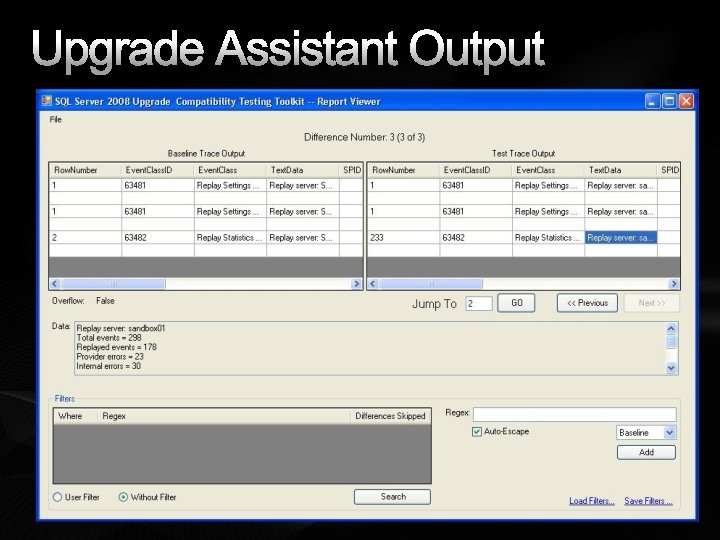Click baseline RowNumber column header

point(85,170)
